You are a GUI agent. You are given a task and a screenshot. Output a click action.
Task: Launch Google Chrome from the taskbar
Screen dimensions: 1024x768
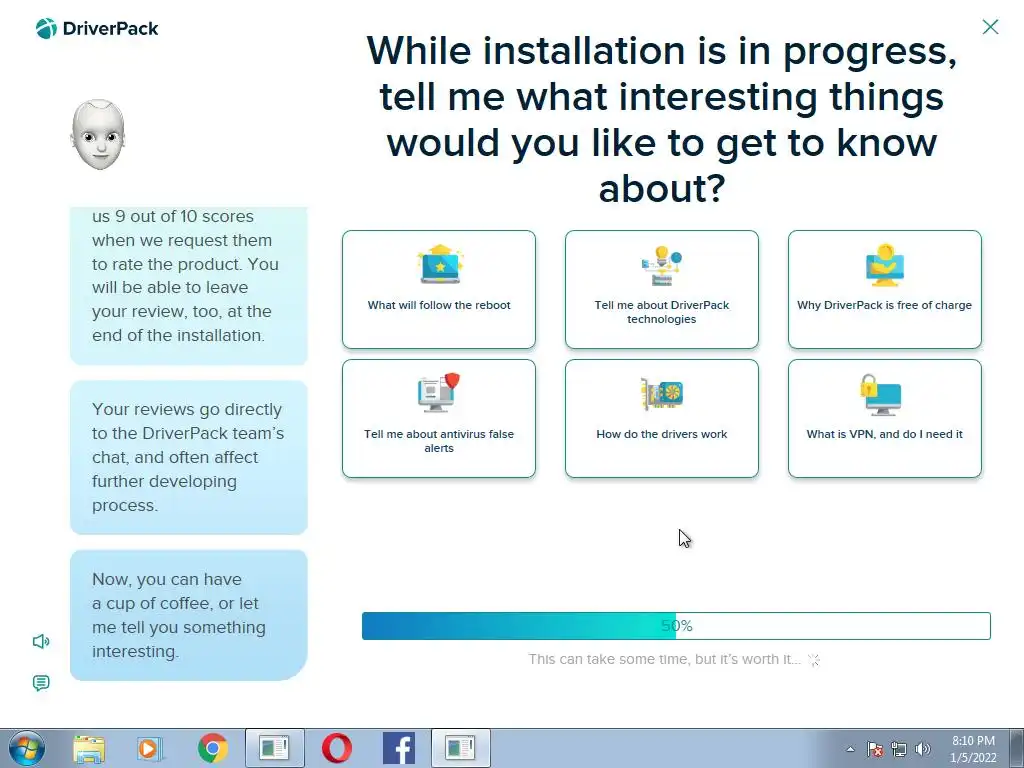pos(212,748)
